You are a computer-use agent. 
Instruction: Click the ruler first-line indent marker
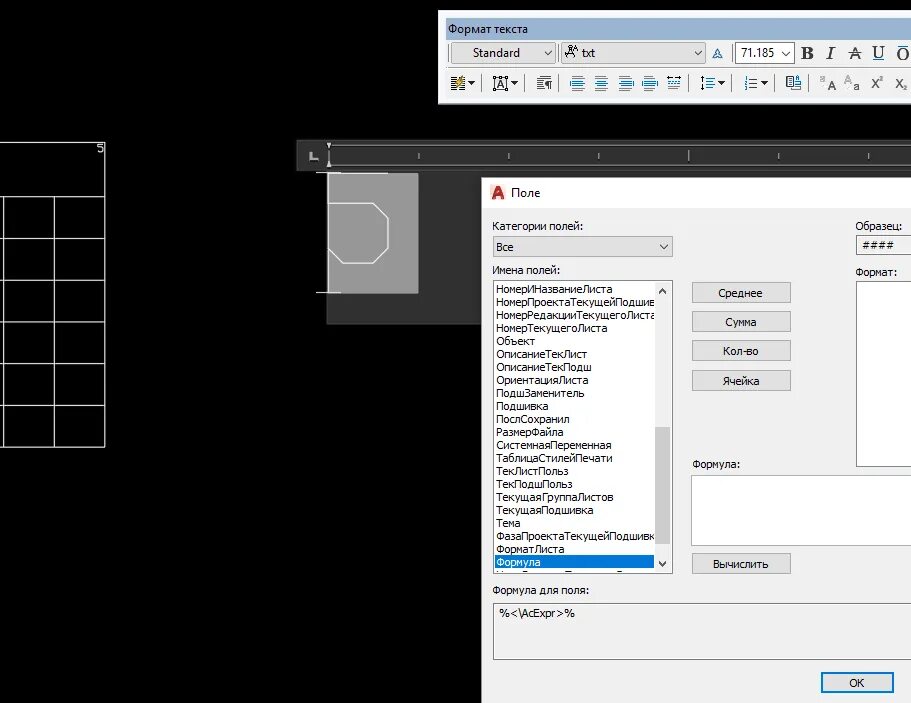pyautogui.click(x=329, y=146)
